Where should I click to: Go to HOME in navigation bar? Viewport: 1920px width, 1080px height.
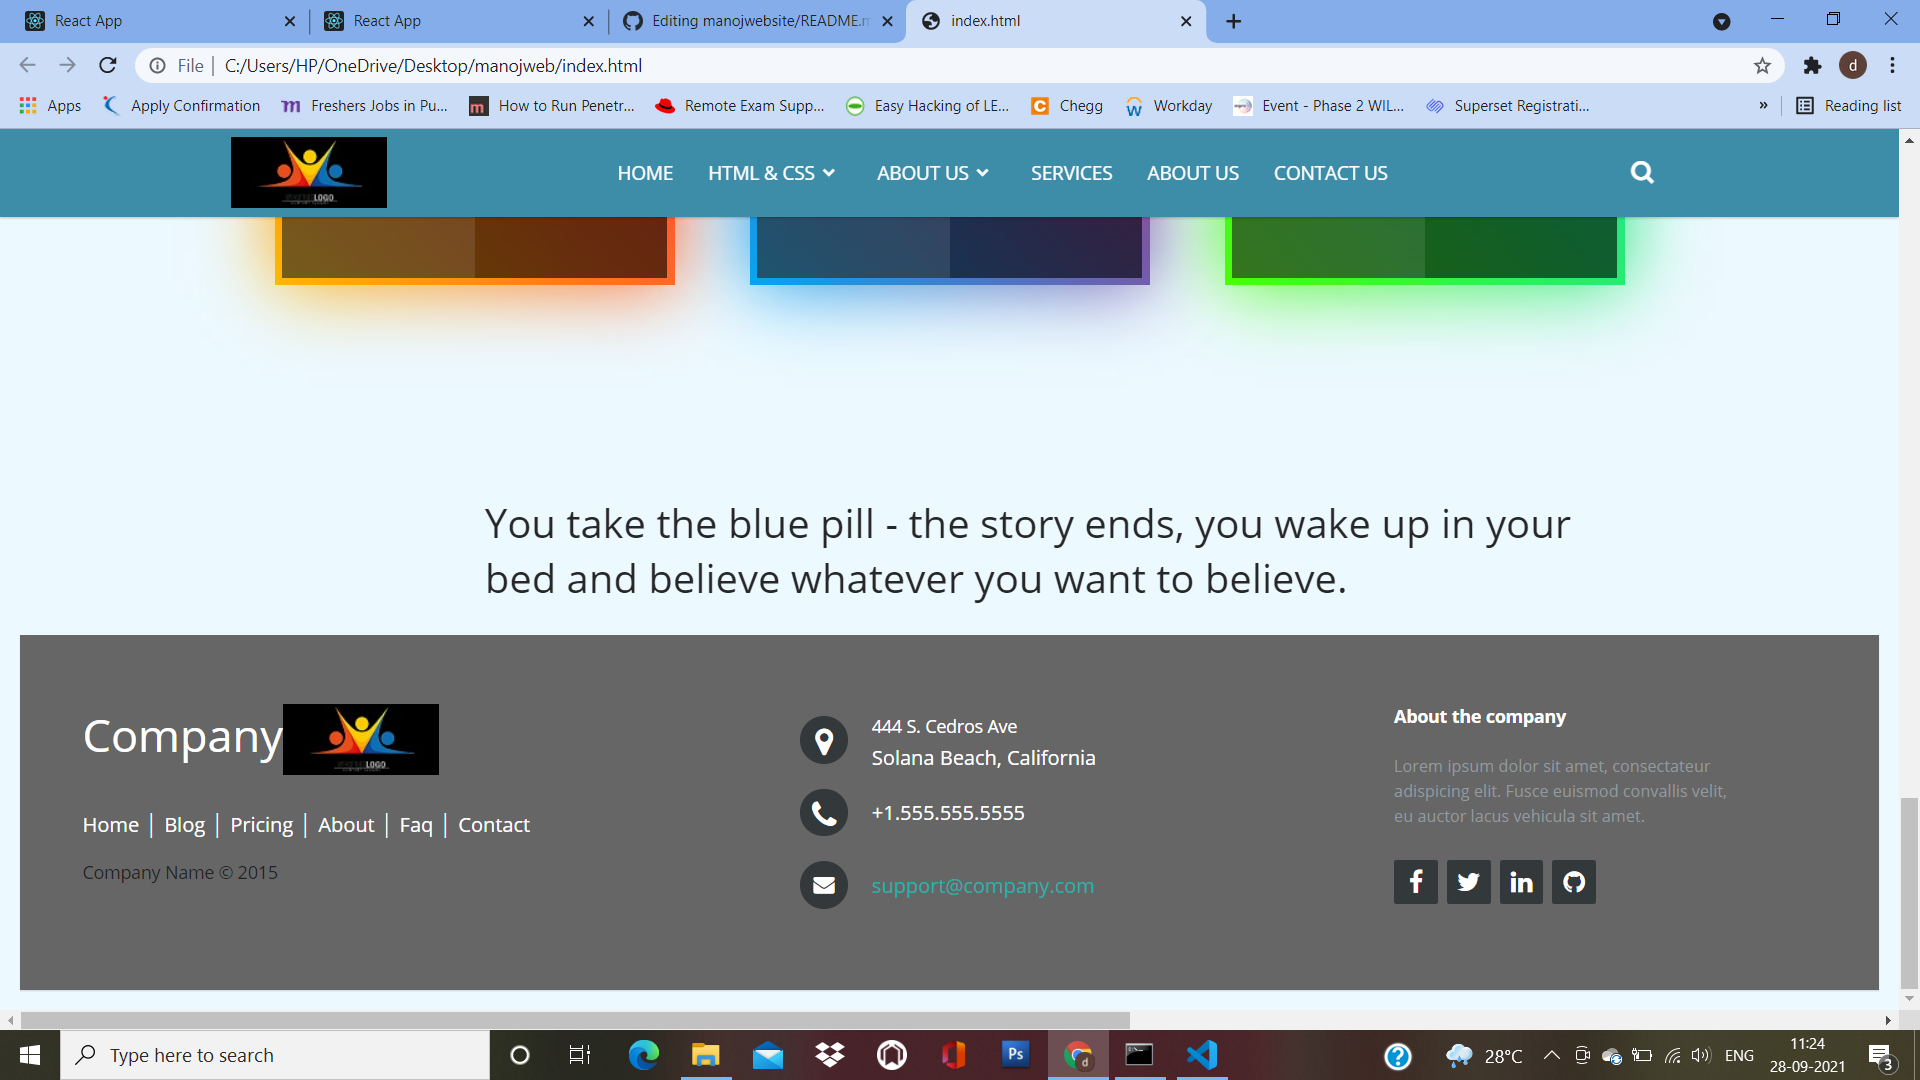(645, 173)
